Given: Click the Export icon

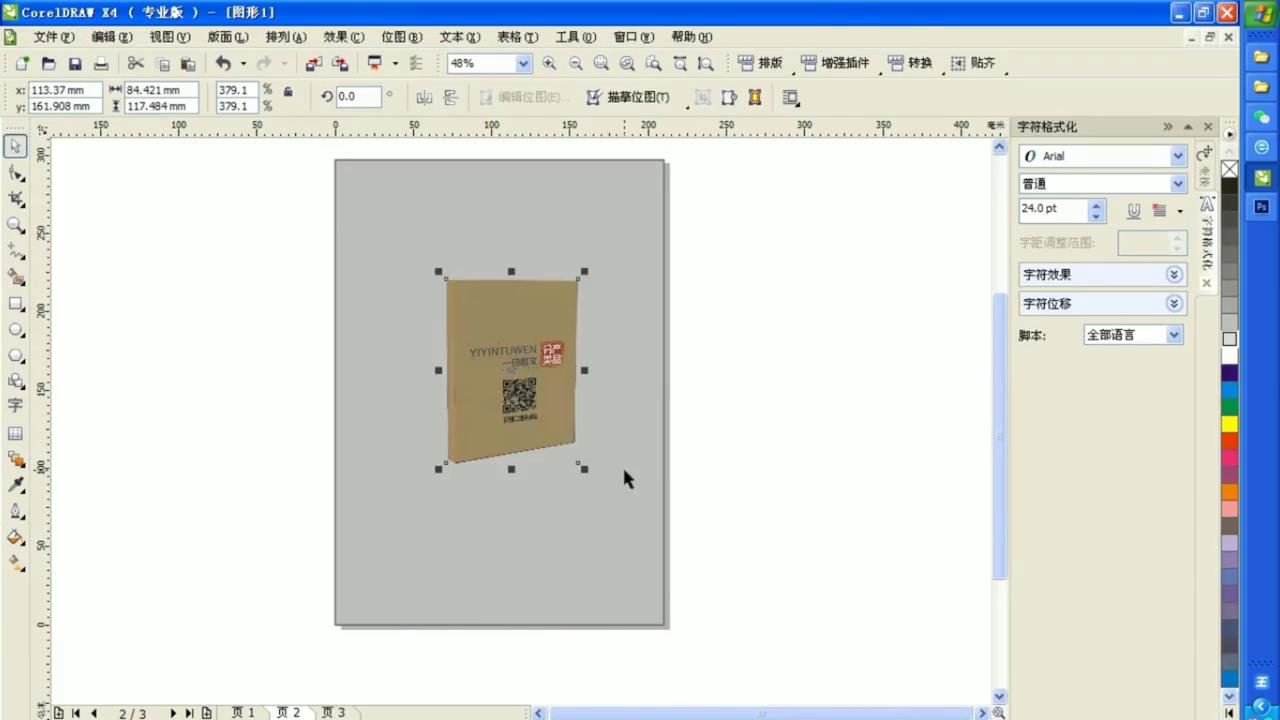Looking at the screenshot, I should [340, 63].
